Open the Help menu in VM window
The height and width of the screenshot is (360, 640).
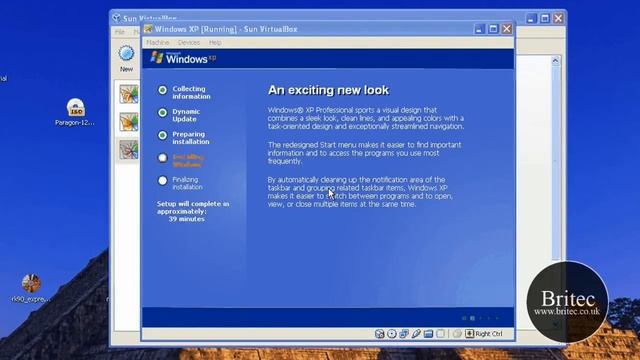pos(215,42)
